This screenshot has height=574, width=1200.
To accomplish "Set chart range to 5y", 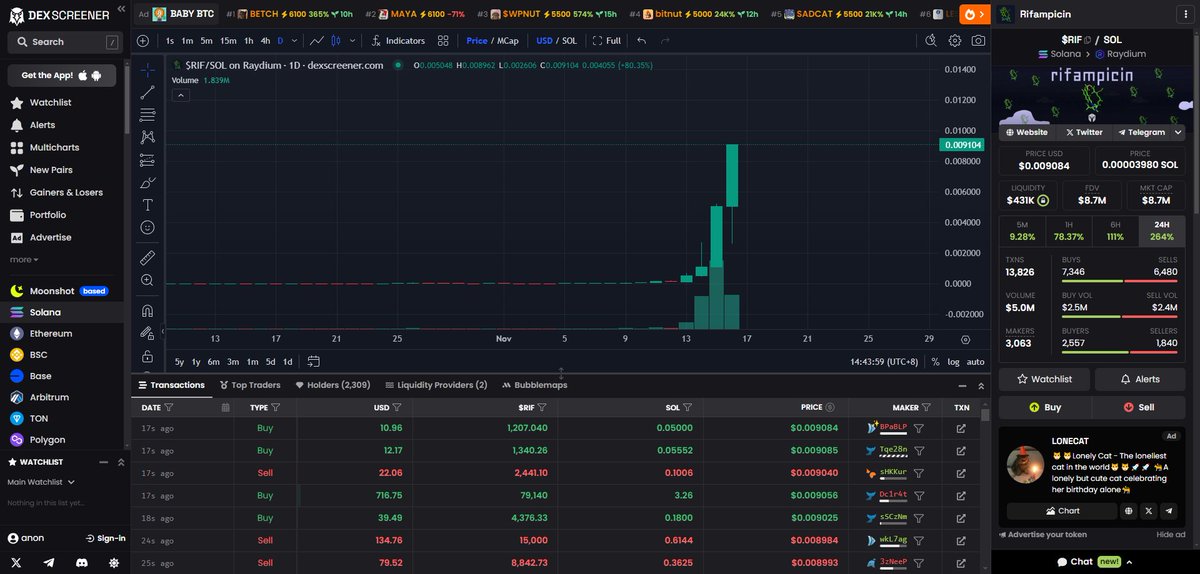I will (x=179, y=362).
